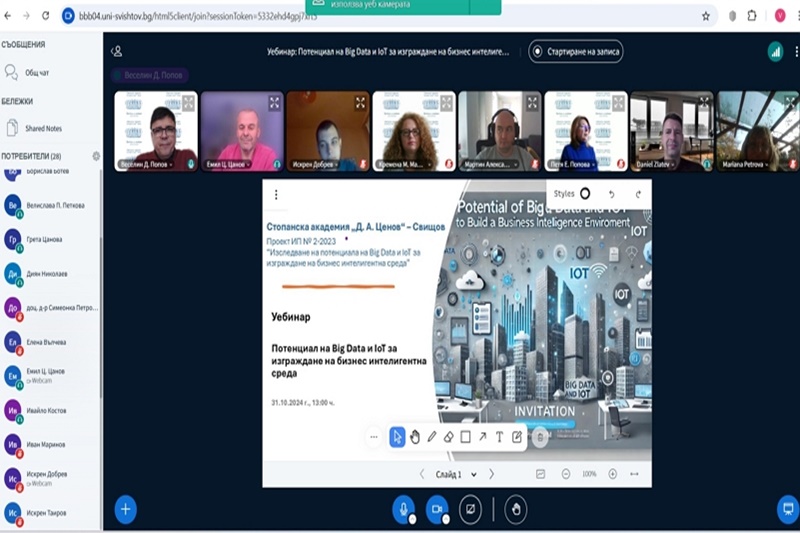Bookmark this page with star icon
This screenshot has height=533, width=800.
coord(706,16)
